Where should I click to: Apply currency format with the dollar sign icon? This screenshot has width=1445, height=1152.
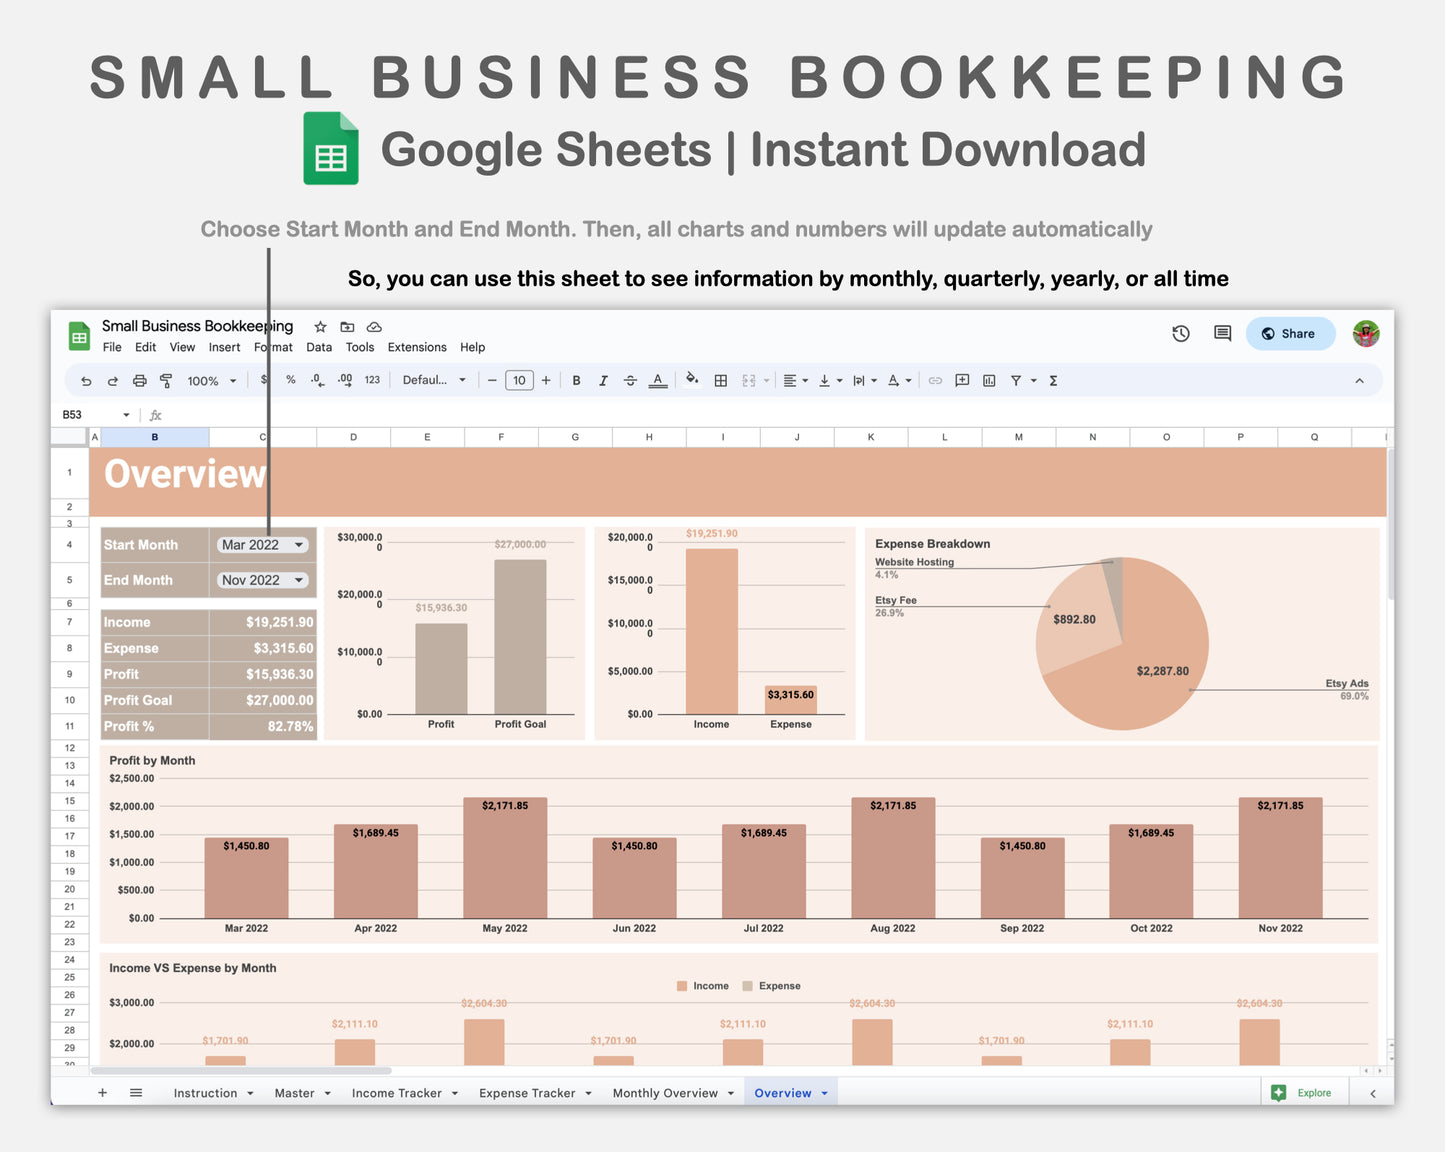pyautogui.click(x=264, y=380)
